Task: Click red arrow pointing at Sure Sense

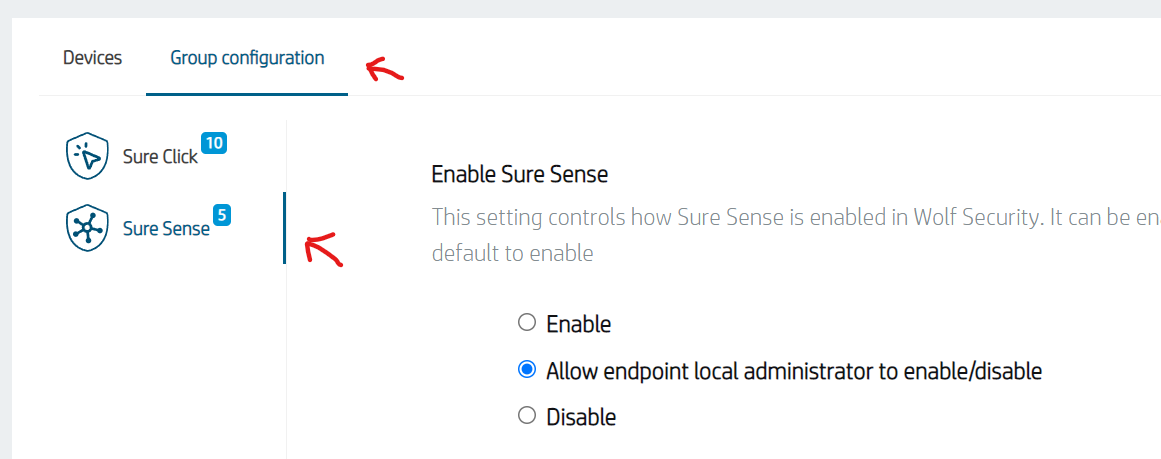Action: [x=323, y=249]
